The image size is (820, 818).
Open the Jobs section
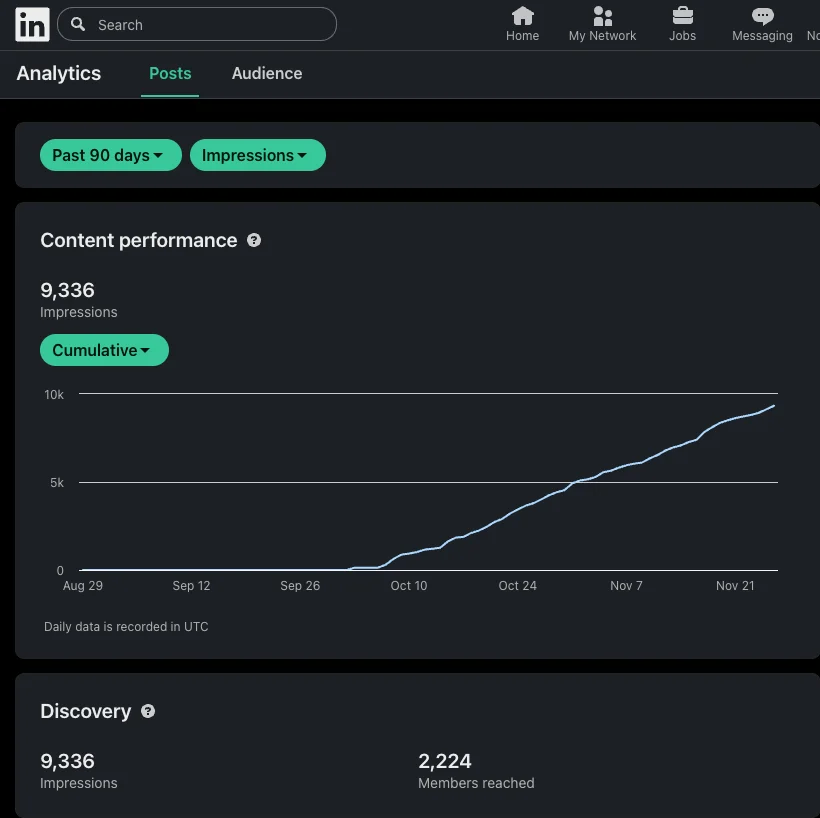tap(682, 22)
